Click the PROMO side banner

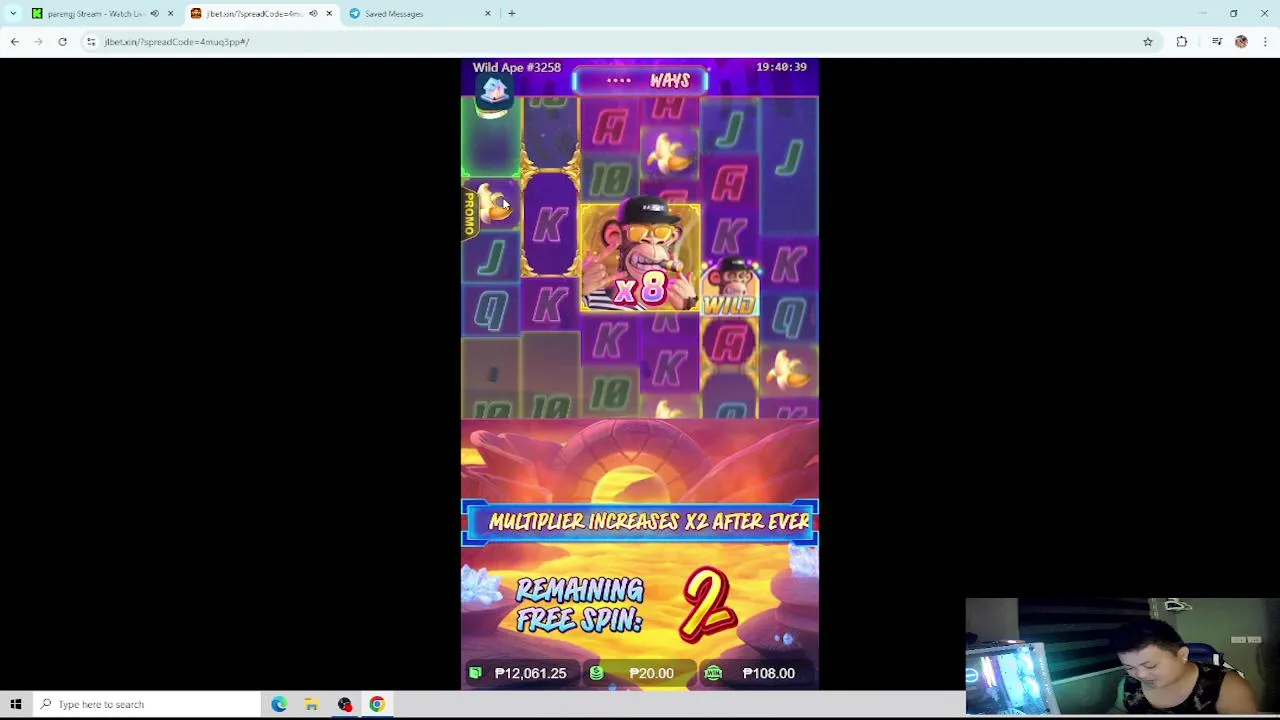coord(469,214)
